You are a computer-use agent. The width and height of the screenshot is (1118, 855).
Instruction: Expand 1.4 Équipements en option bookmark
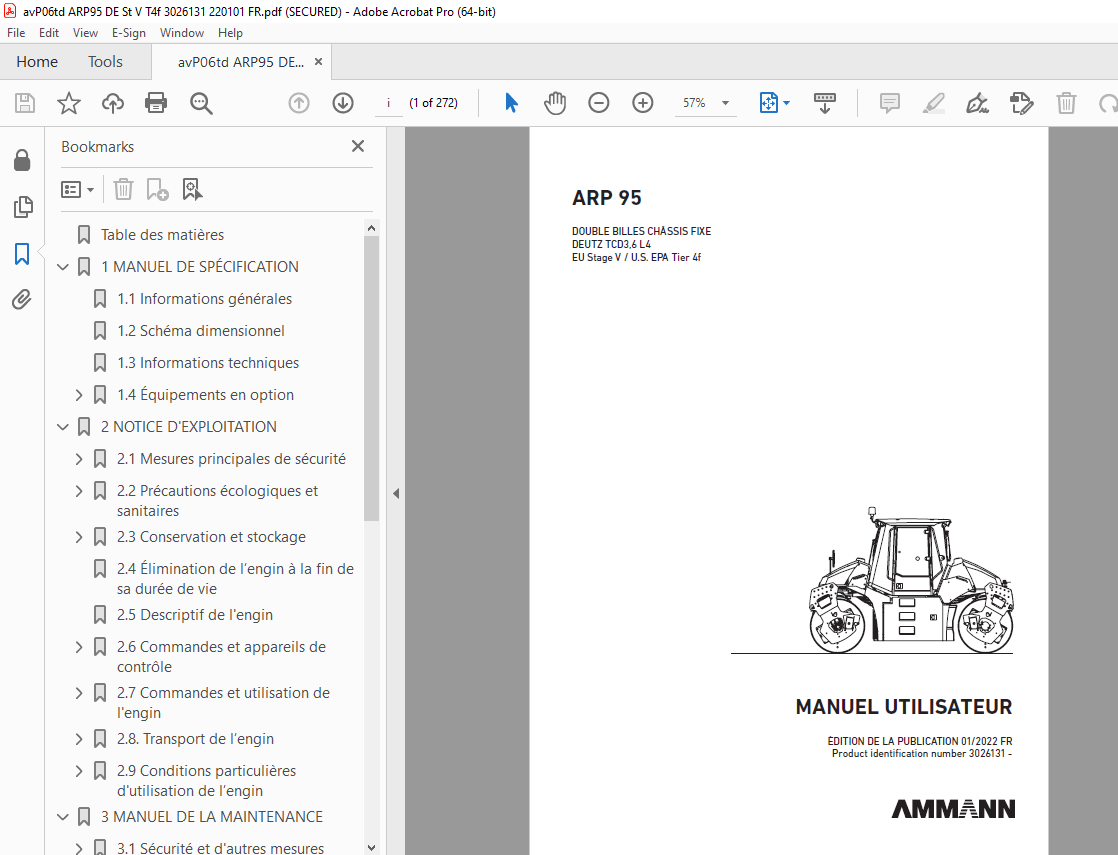79,394
